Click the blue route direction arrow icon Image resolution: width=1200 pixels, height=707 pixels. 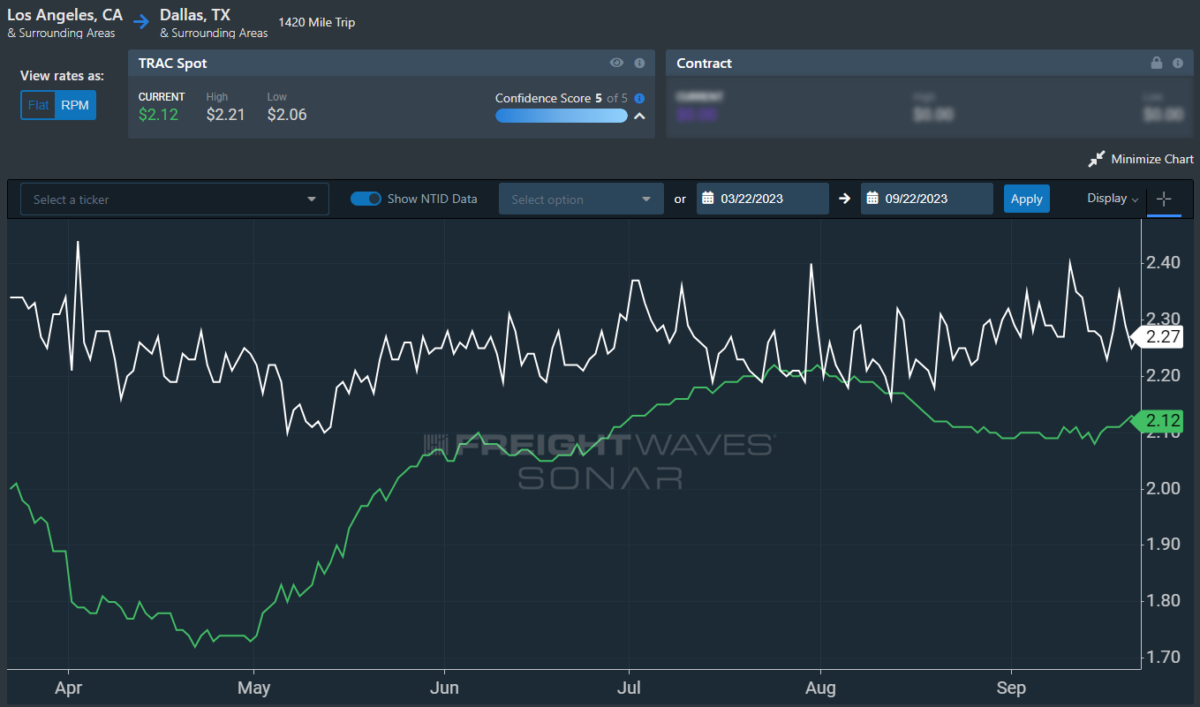[x=141, y=21]
